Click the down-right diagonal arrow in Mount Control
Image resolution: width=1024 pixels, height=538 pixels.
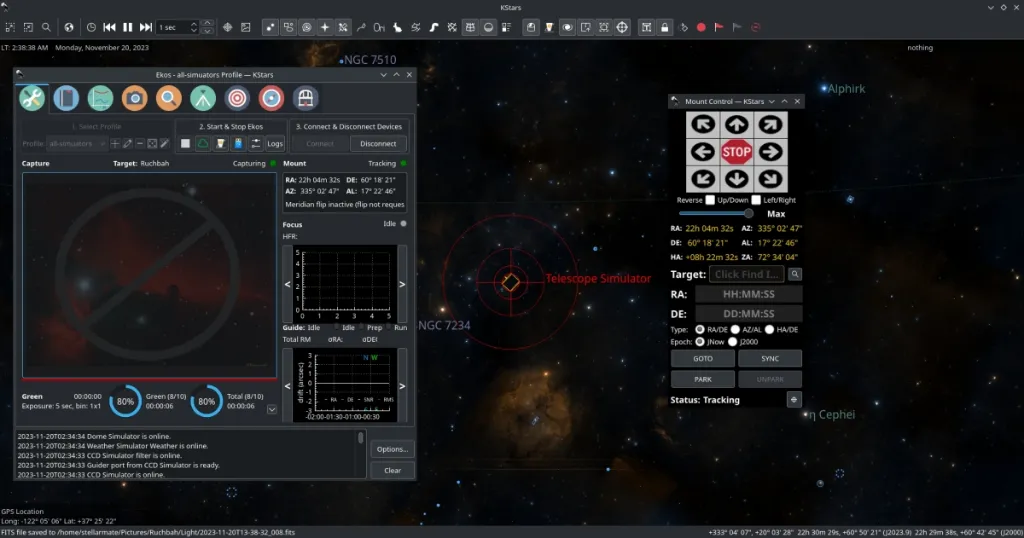771,179
